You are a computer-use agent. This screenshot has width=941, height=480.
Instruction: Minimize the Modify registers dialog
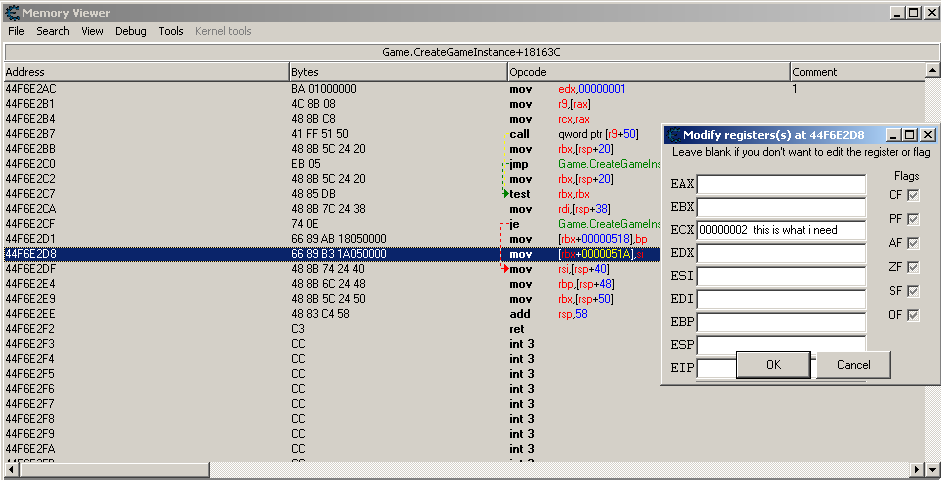pyautogui.click(x=894, y=134)
